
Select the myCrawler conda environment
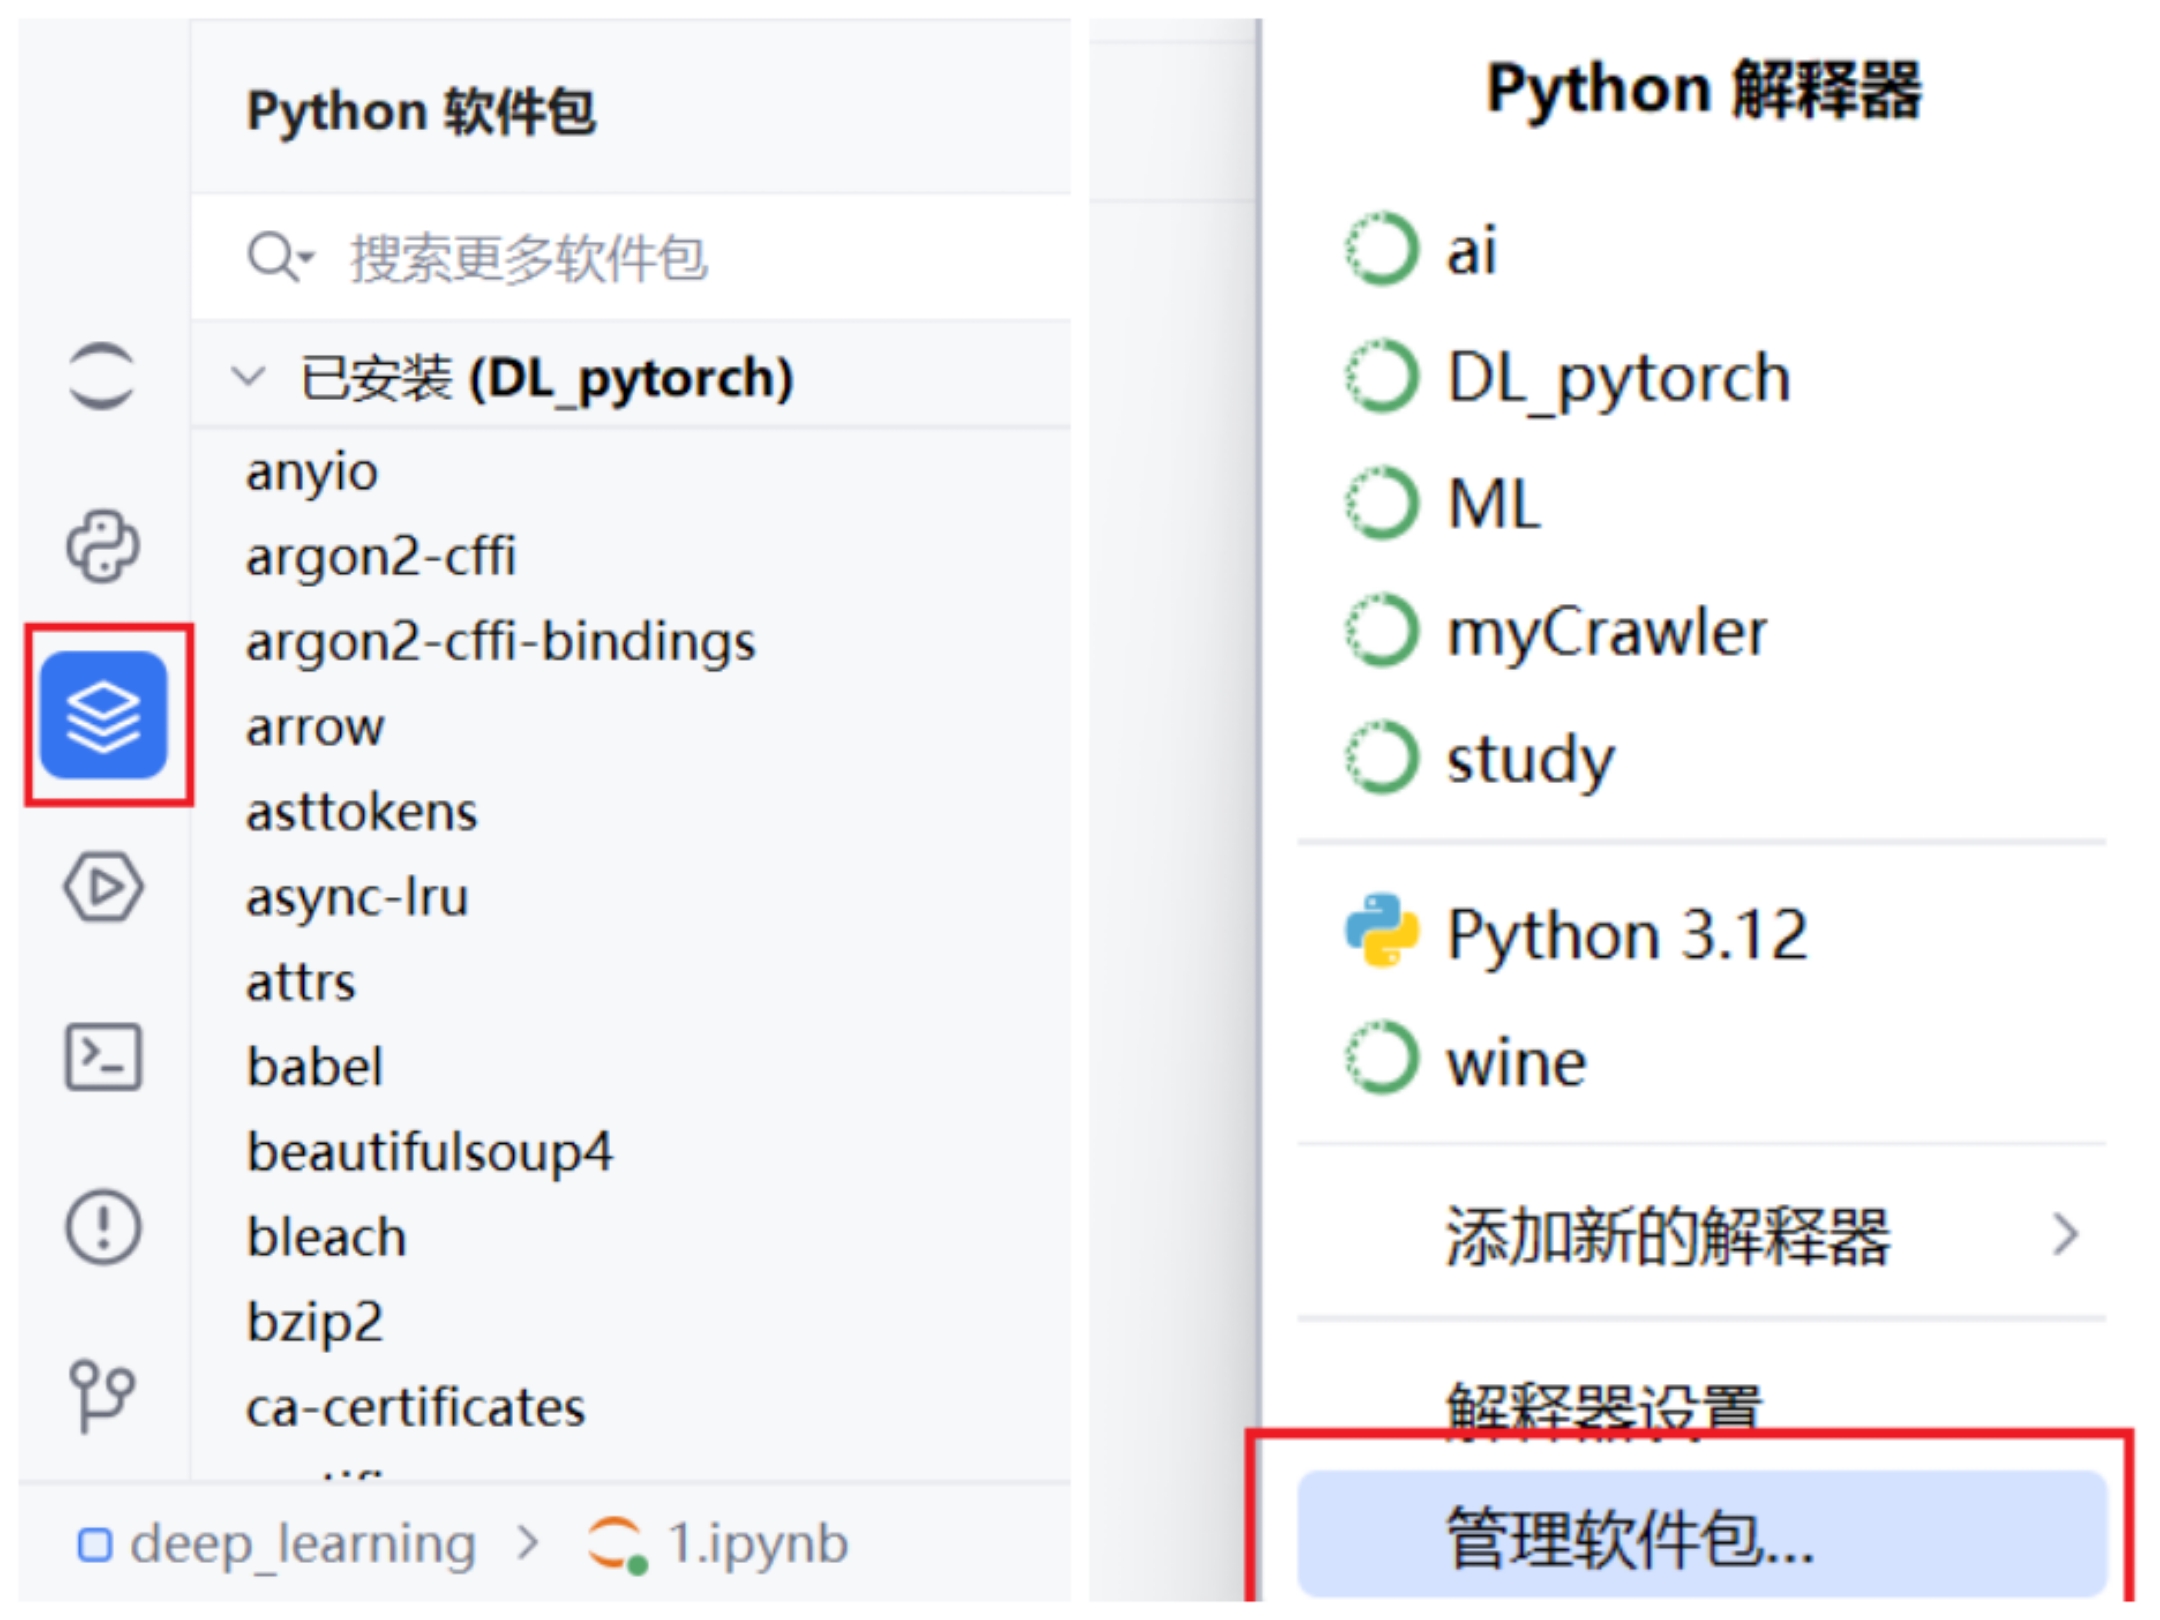click(1606, 632)
